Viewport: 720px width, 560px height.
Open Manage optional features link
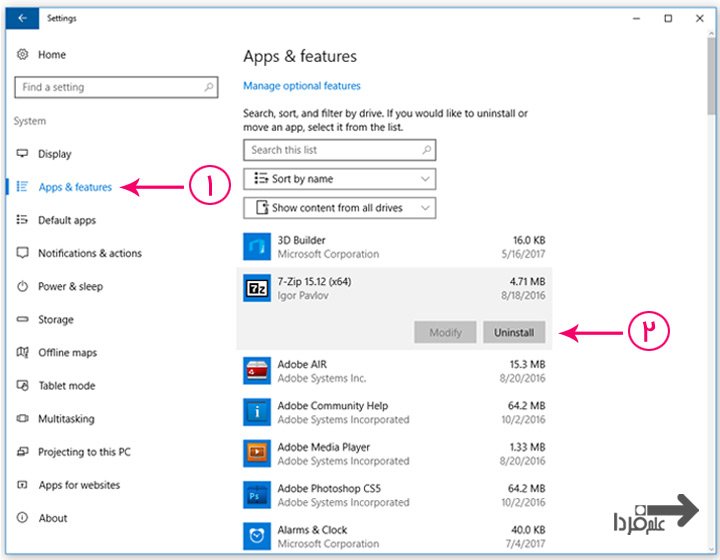point(302,86)
